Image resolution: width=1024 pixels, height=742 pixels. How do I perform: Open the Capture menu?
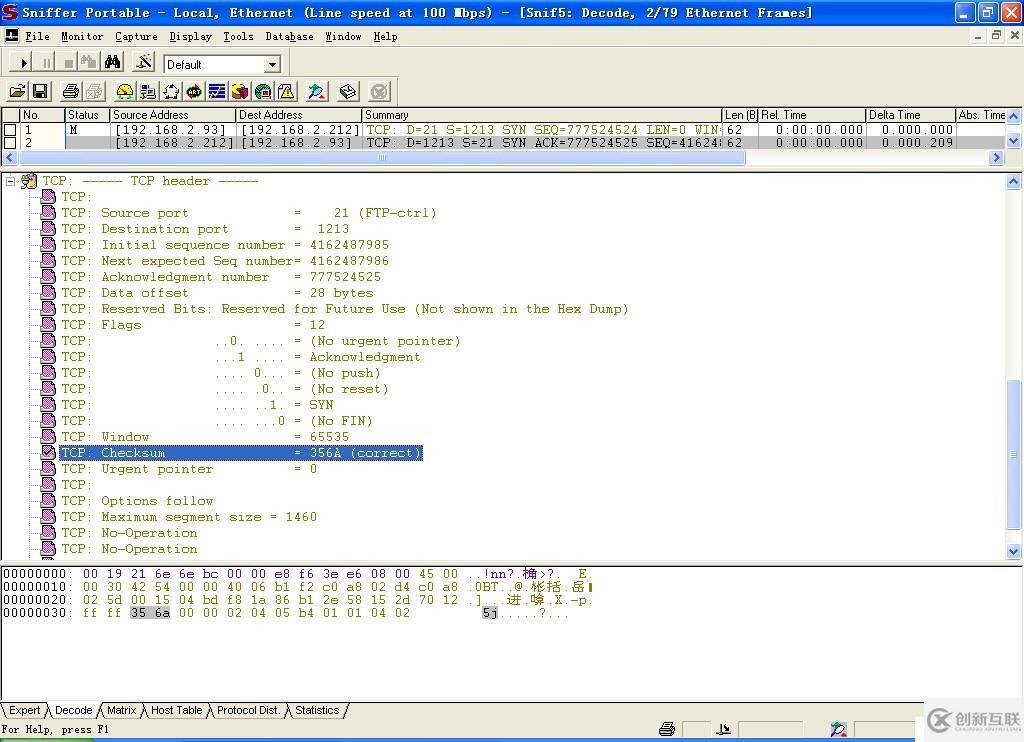pyautogui.click(x=136, y=37)
